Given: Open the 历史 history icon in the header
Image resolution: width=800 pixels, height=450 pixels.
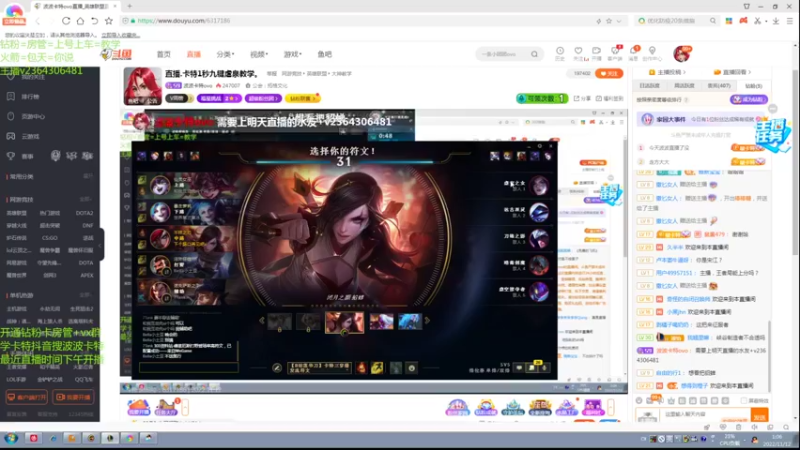Looking at the screenshot, I should (560, 54).
